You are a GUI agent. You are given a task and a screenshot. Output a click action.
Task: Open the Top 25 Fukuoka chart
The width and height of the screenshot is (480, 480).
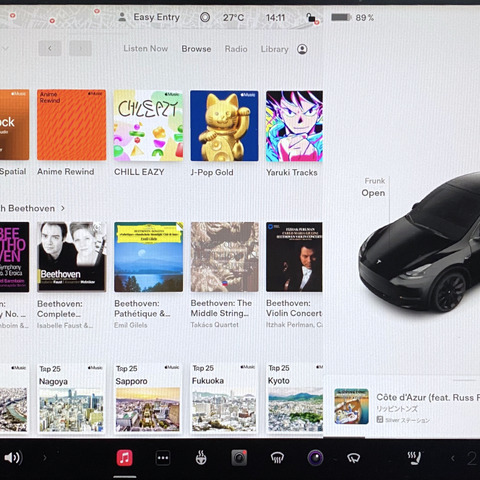click(224, 398)
